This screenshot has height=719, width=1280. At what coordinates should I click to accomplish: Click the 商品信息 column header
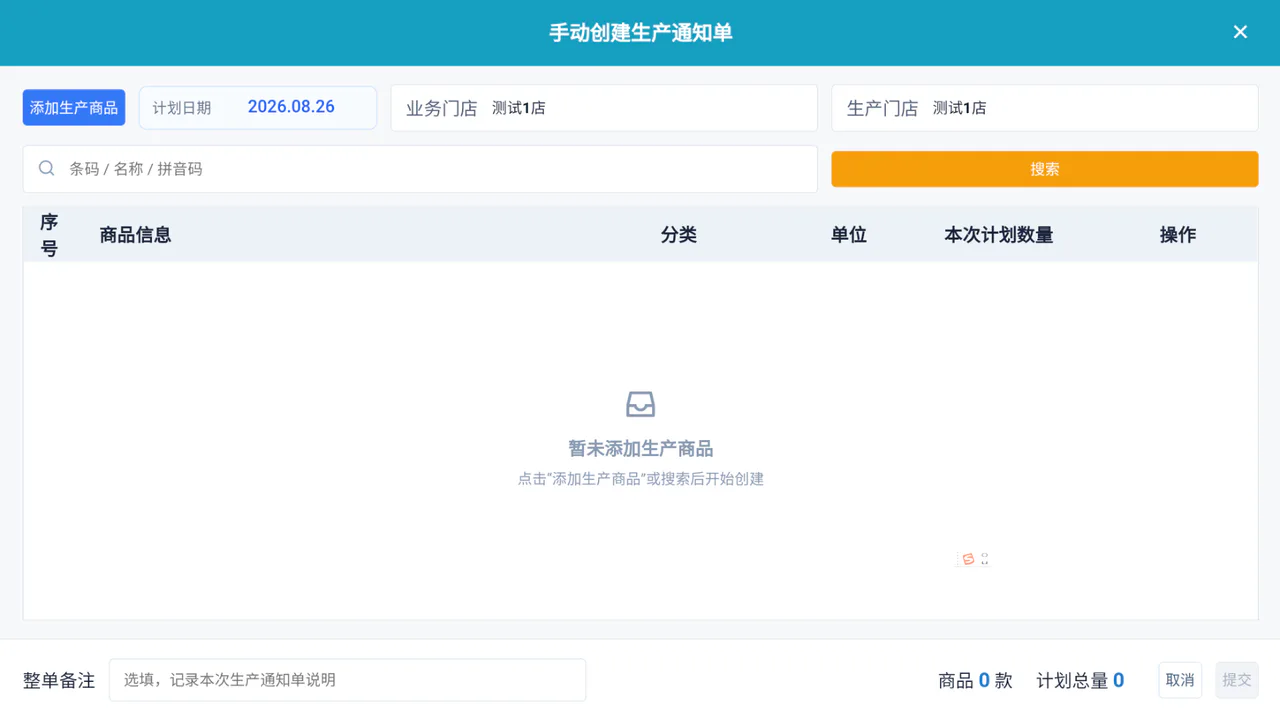click(x=136, y=235)
